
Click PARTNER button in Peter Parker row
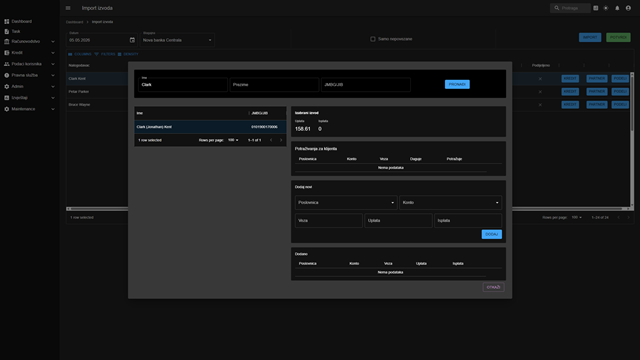597,91
